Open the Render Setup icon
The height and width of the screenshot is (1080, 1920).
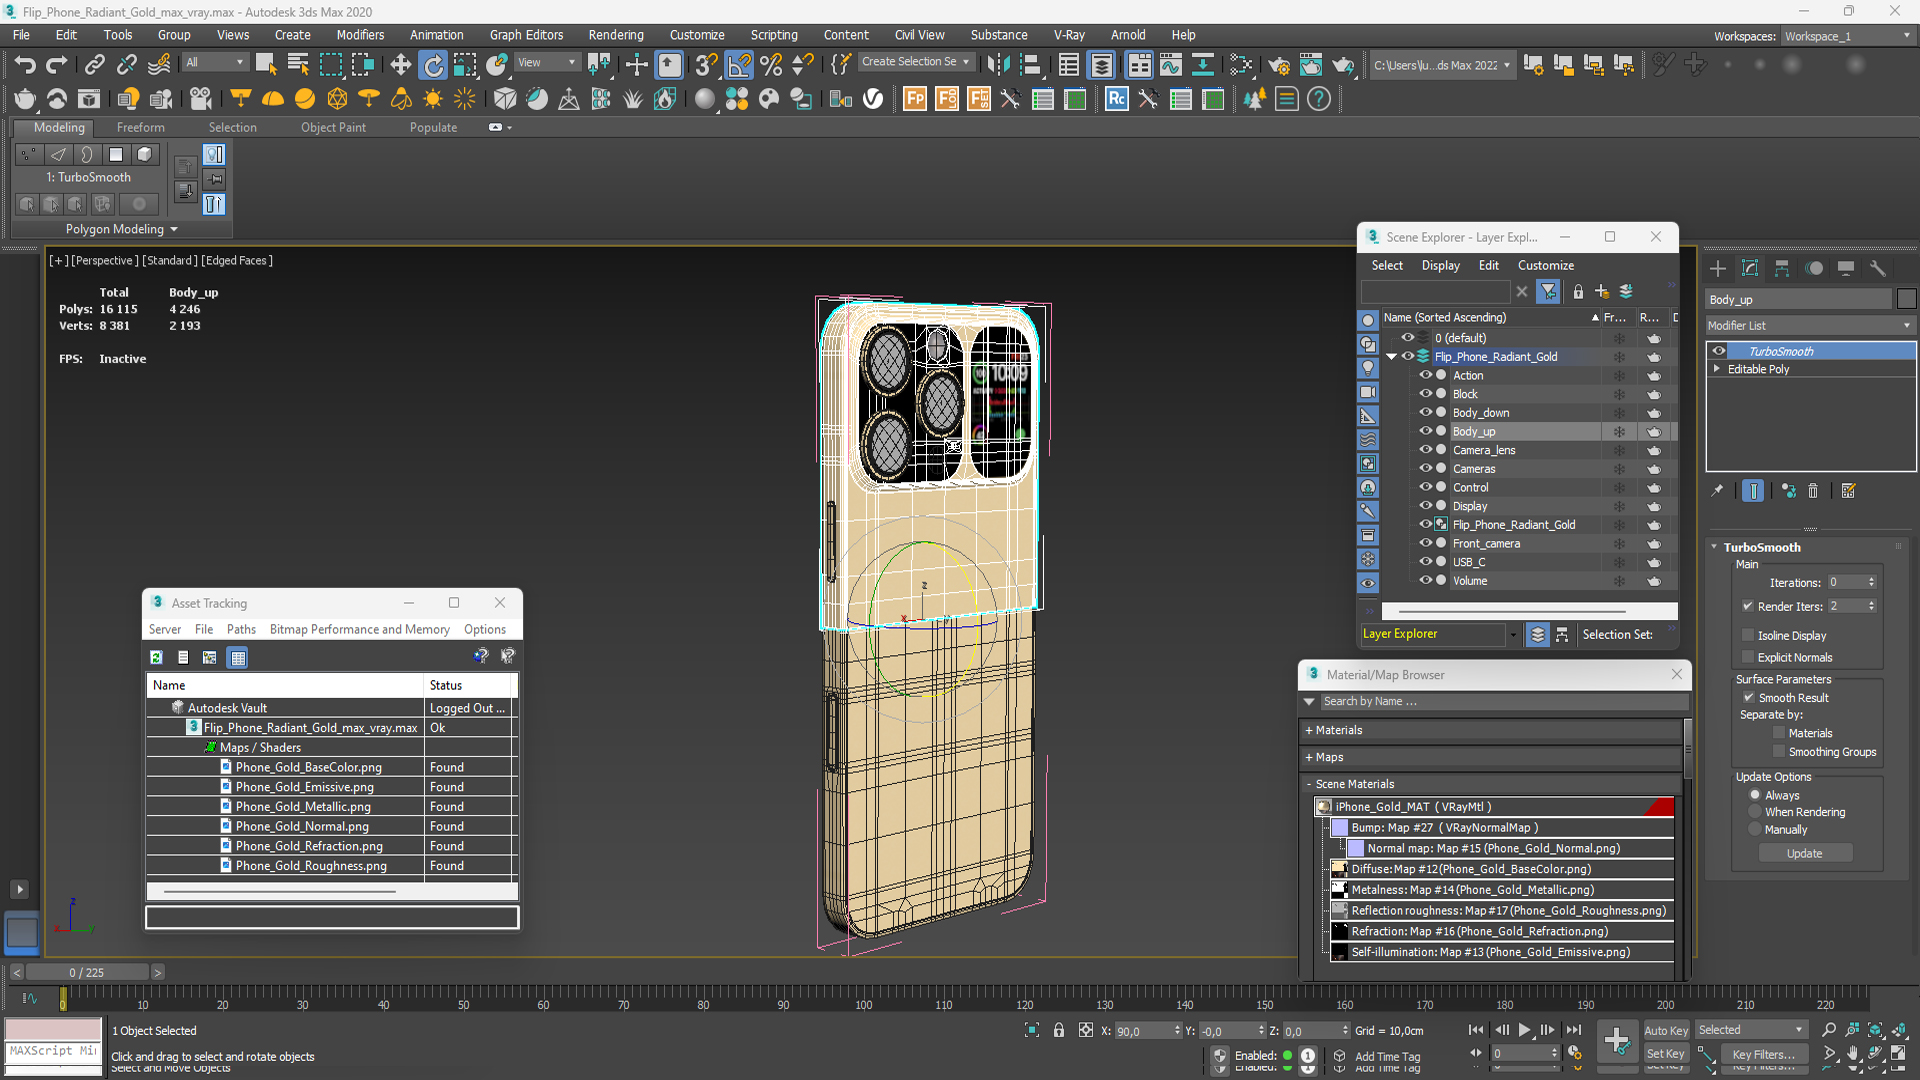pyautogui.click(x=1279, y=65)
